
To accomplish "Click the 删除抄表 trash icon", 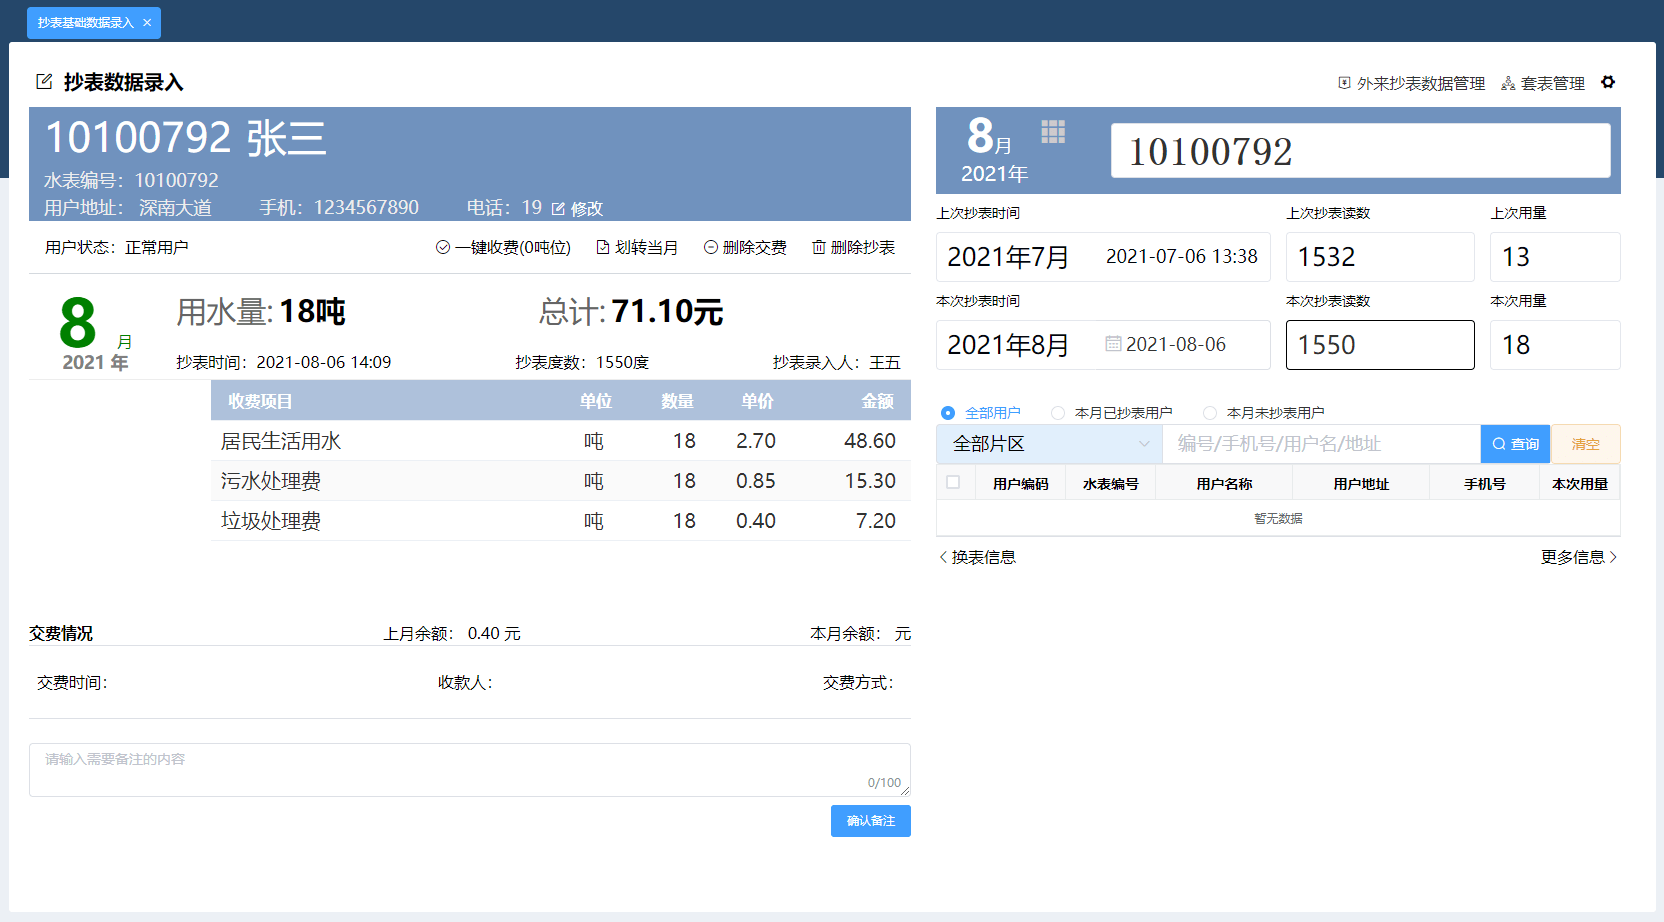I will tap(817, 247).
